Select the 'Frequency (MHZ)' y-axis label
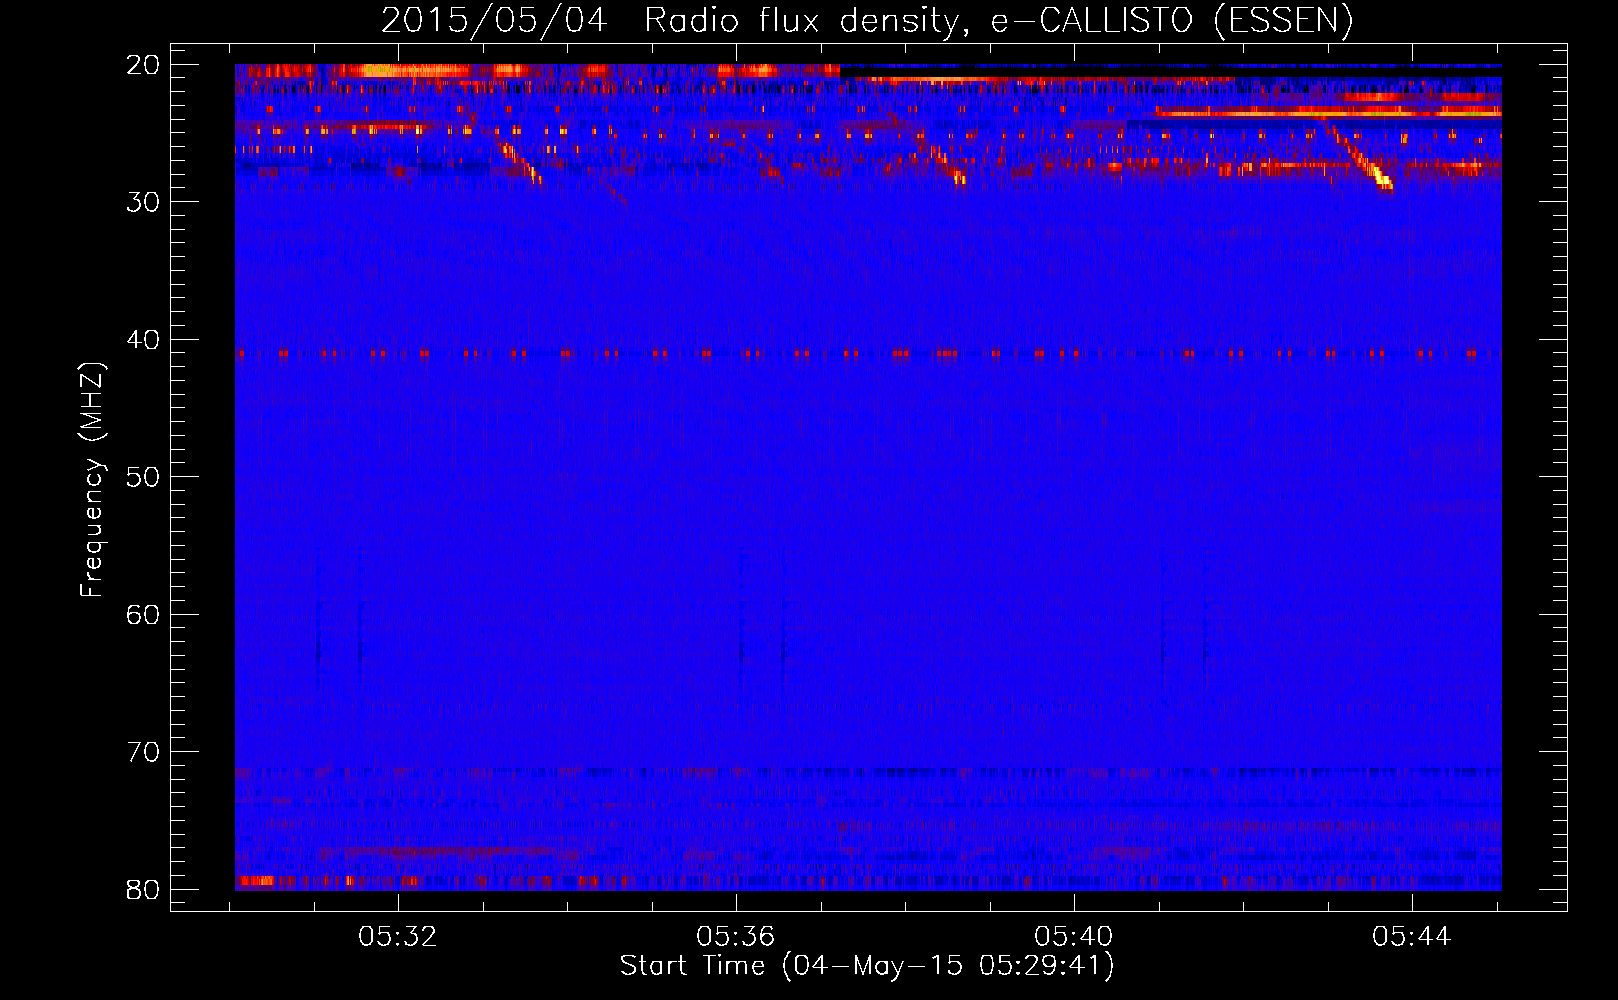This screenshot has width=1618, height=1000. pyautogui.click(x=92, y=480)
